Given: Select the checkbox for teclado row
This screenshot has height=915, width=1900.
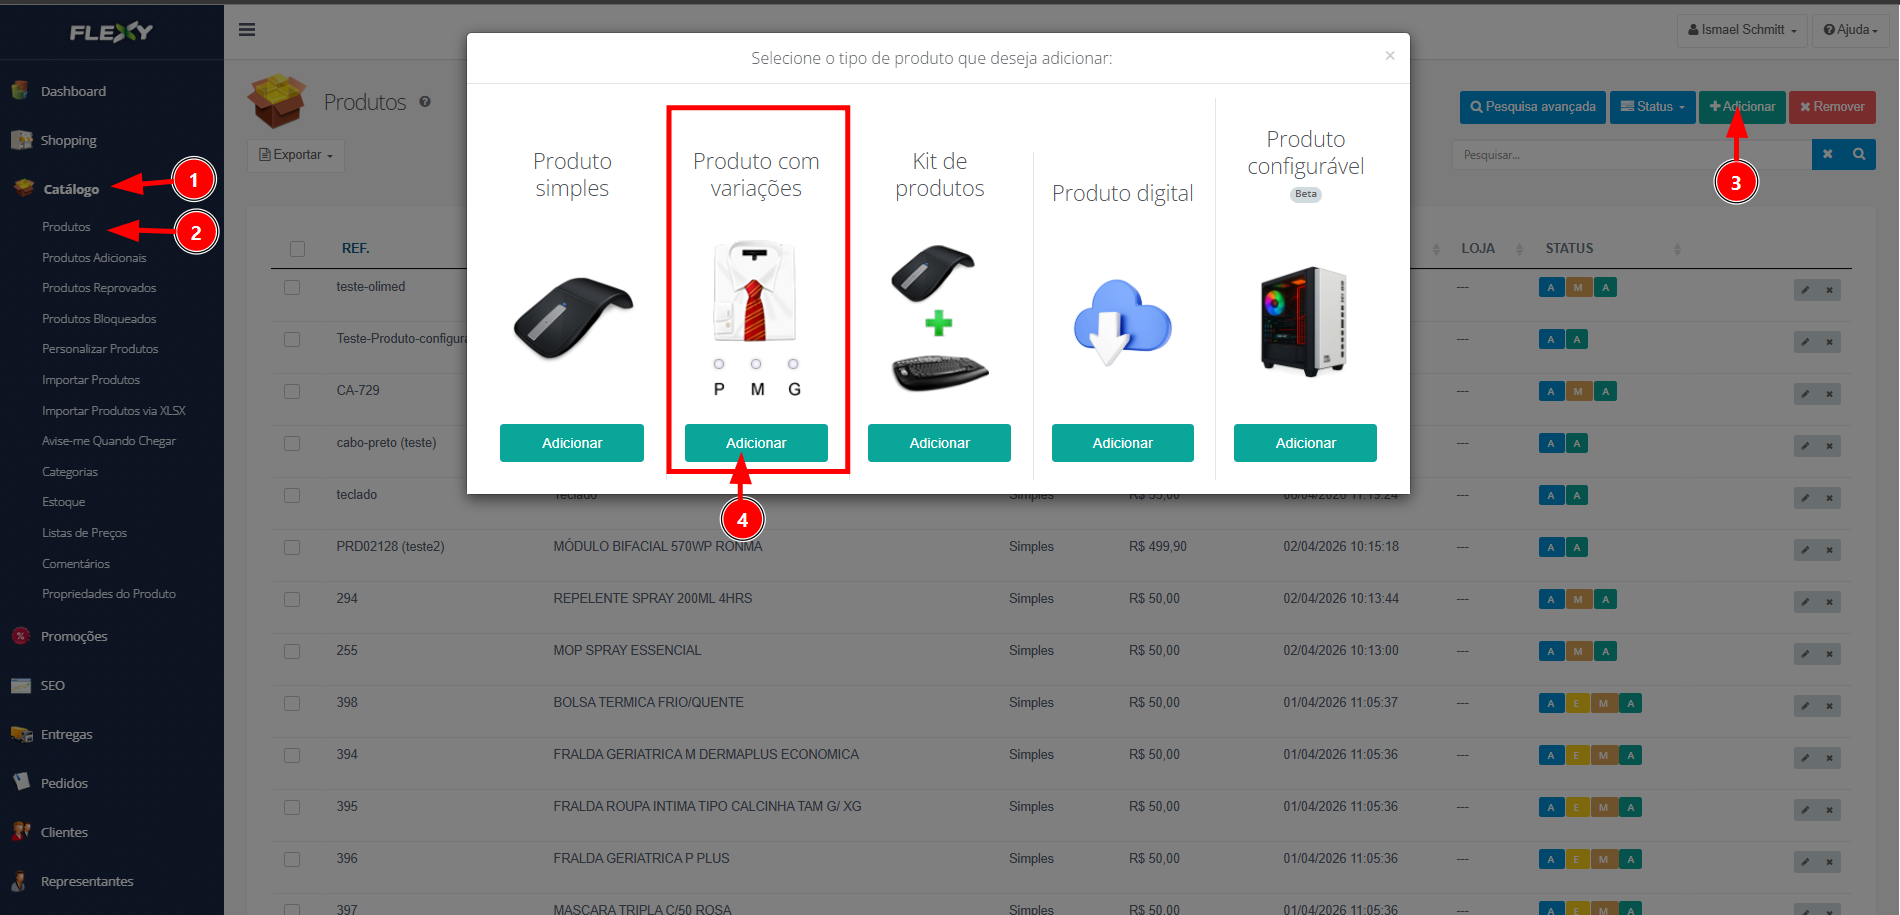Looking at the screenshot, I should click(x=292, y=495).
